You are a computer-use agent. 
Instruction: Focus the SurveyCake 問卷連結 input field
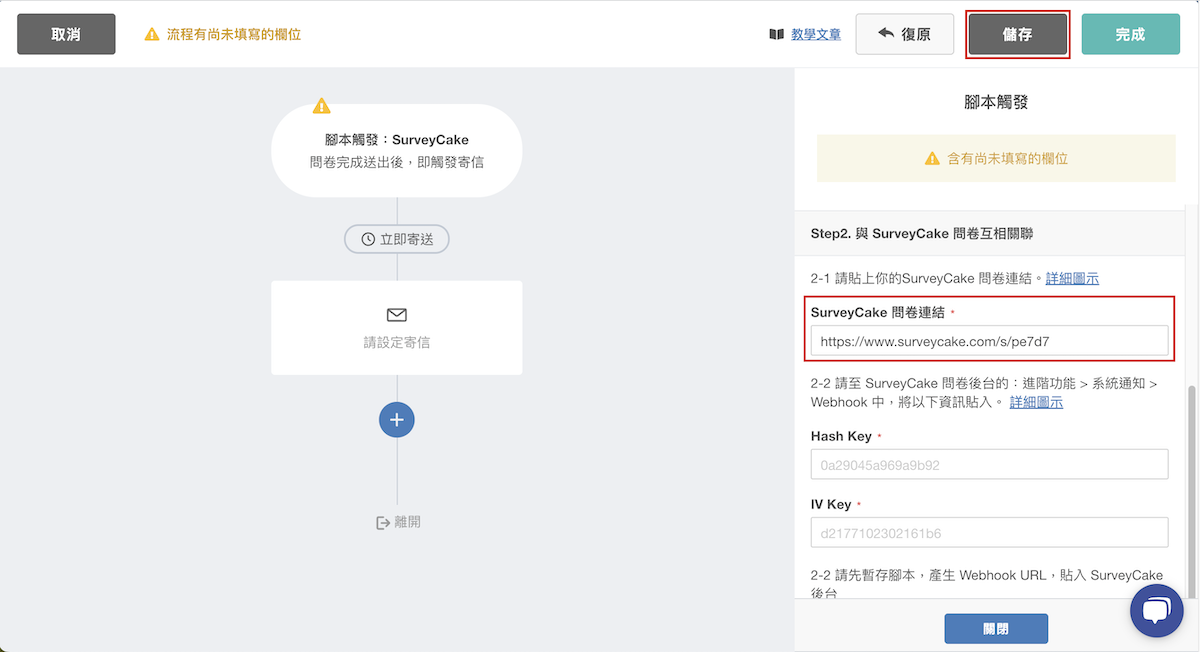[989, 341]
